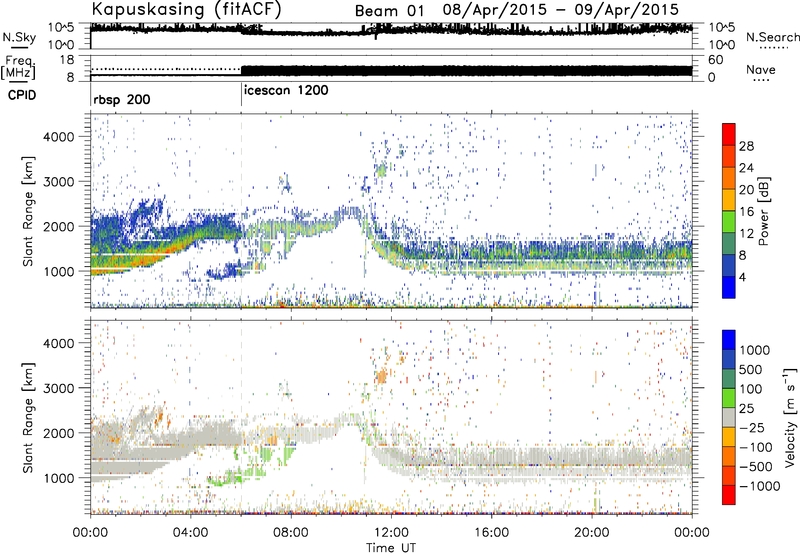Click the 'CPID' row label
This screenshot has height=554, width=800.
22,95
